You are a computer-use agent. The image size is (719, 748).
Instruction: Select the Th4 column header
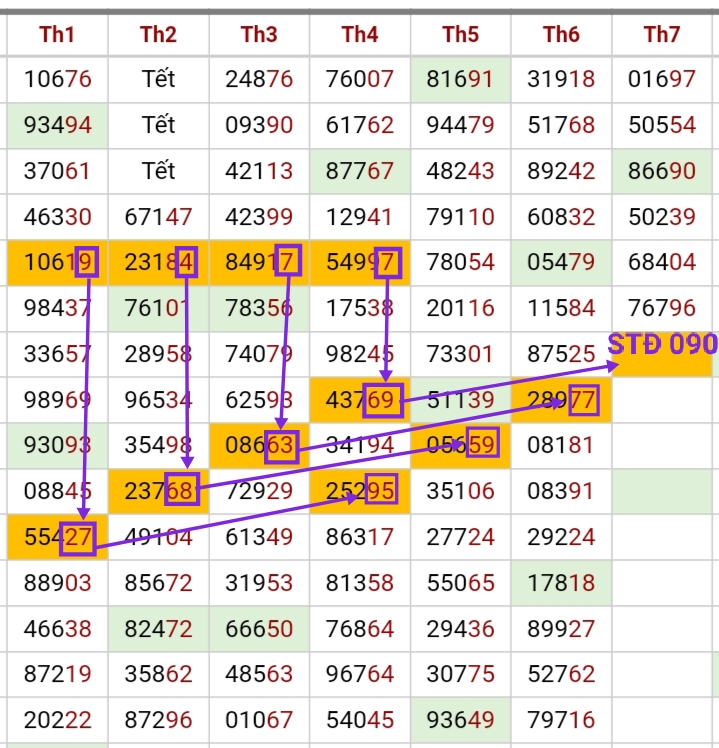(x=359, y=35)
